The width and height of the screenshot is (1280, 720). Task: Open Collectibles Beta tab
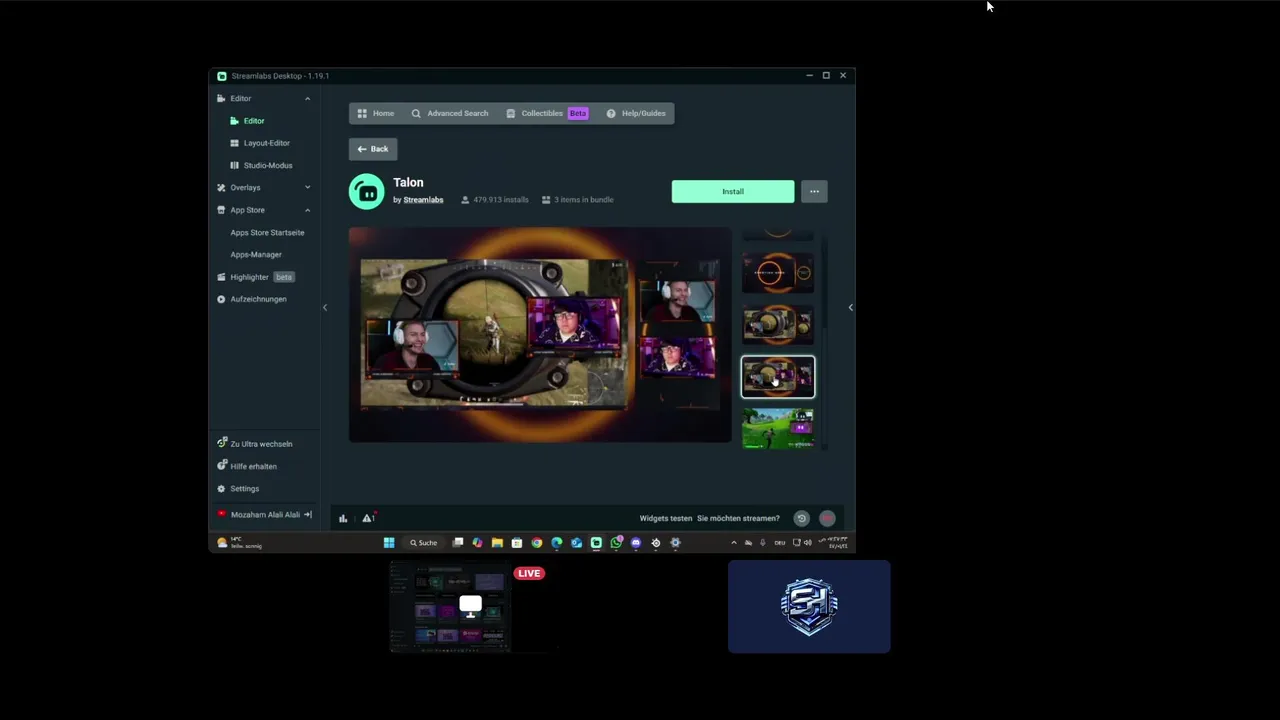[546, 114]
